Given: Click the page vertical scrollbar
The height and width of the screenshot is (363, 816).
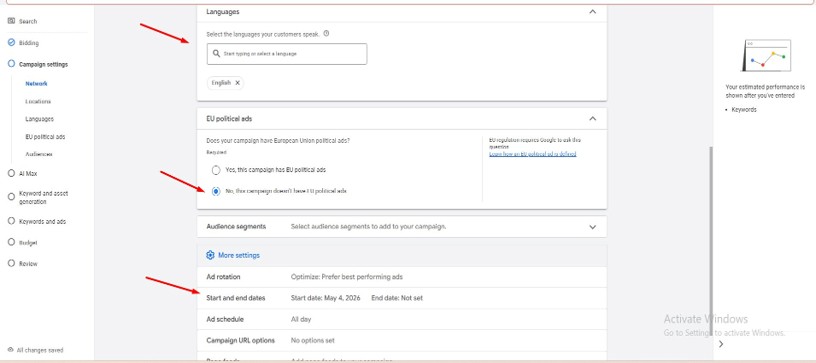Looking at the screenshot, I should pyautogui.click(x=710, y=240).
